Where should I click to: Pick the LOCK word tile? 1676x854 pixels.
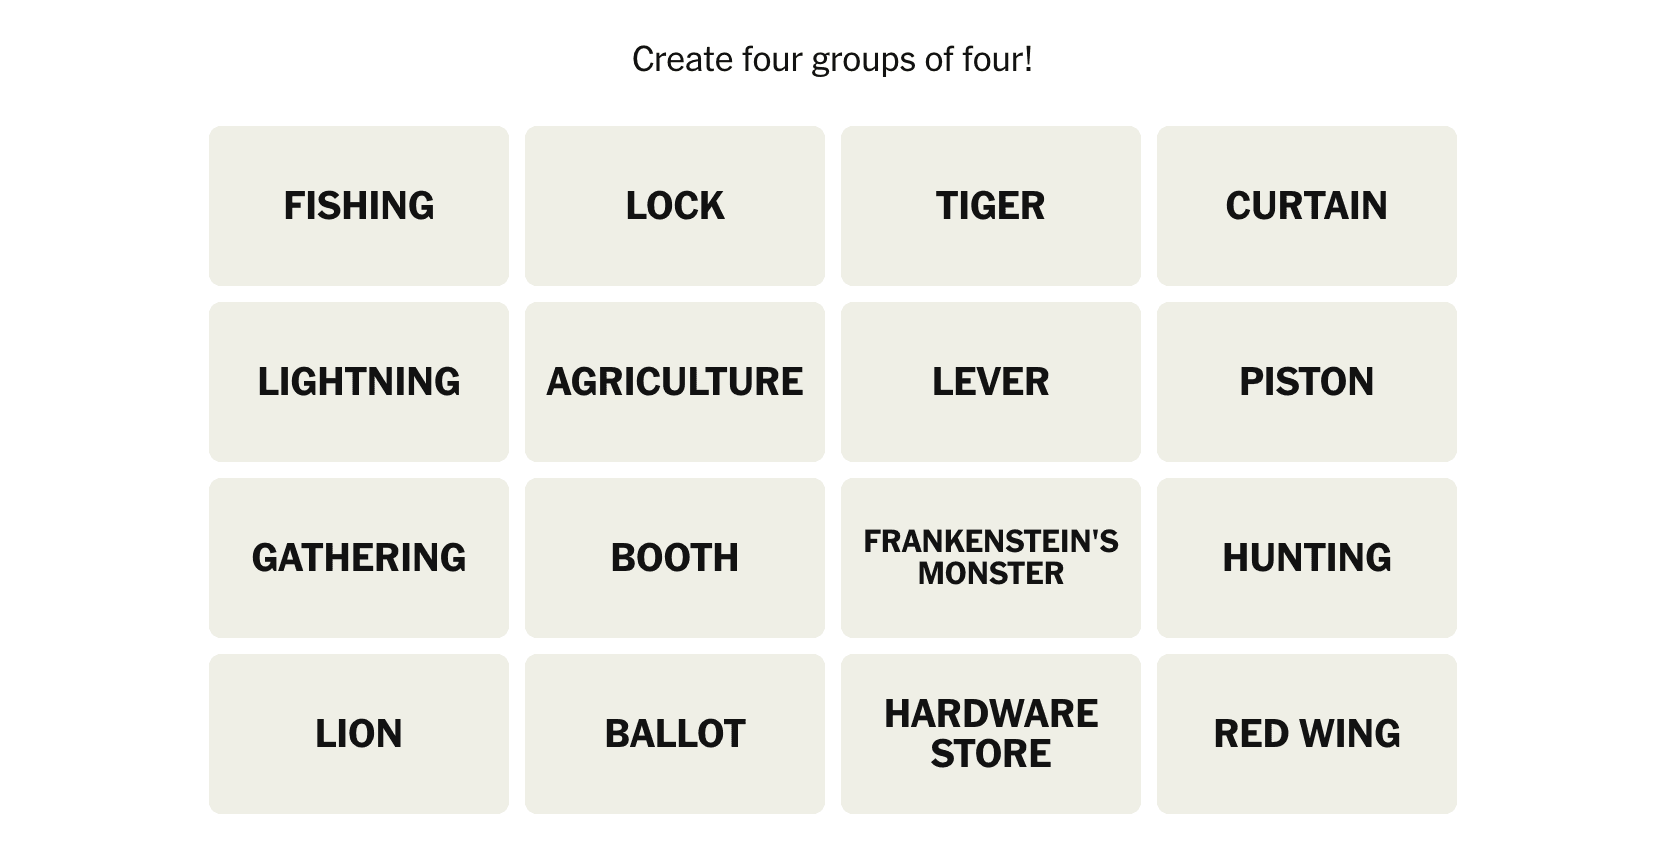[674, 206]
